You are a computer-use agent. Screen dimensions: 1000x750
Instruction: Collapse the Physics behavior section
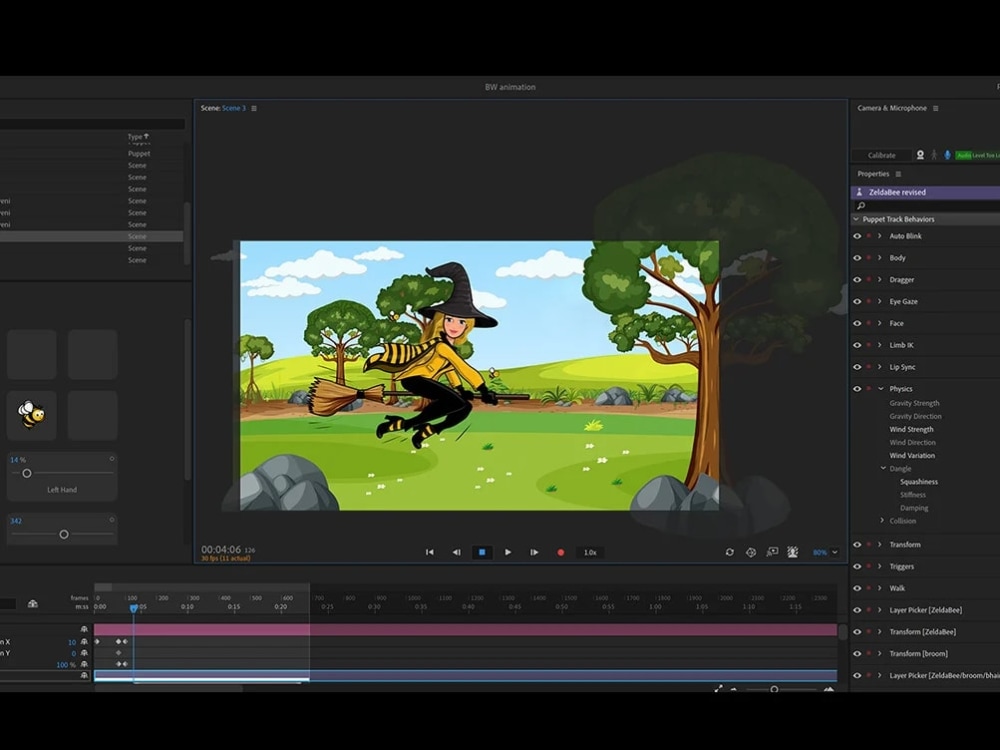pyautogui.click(x=880, y=388)
